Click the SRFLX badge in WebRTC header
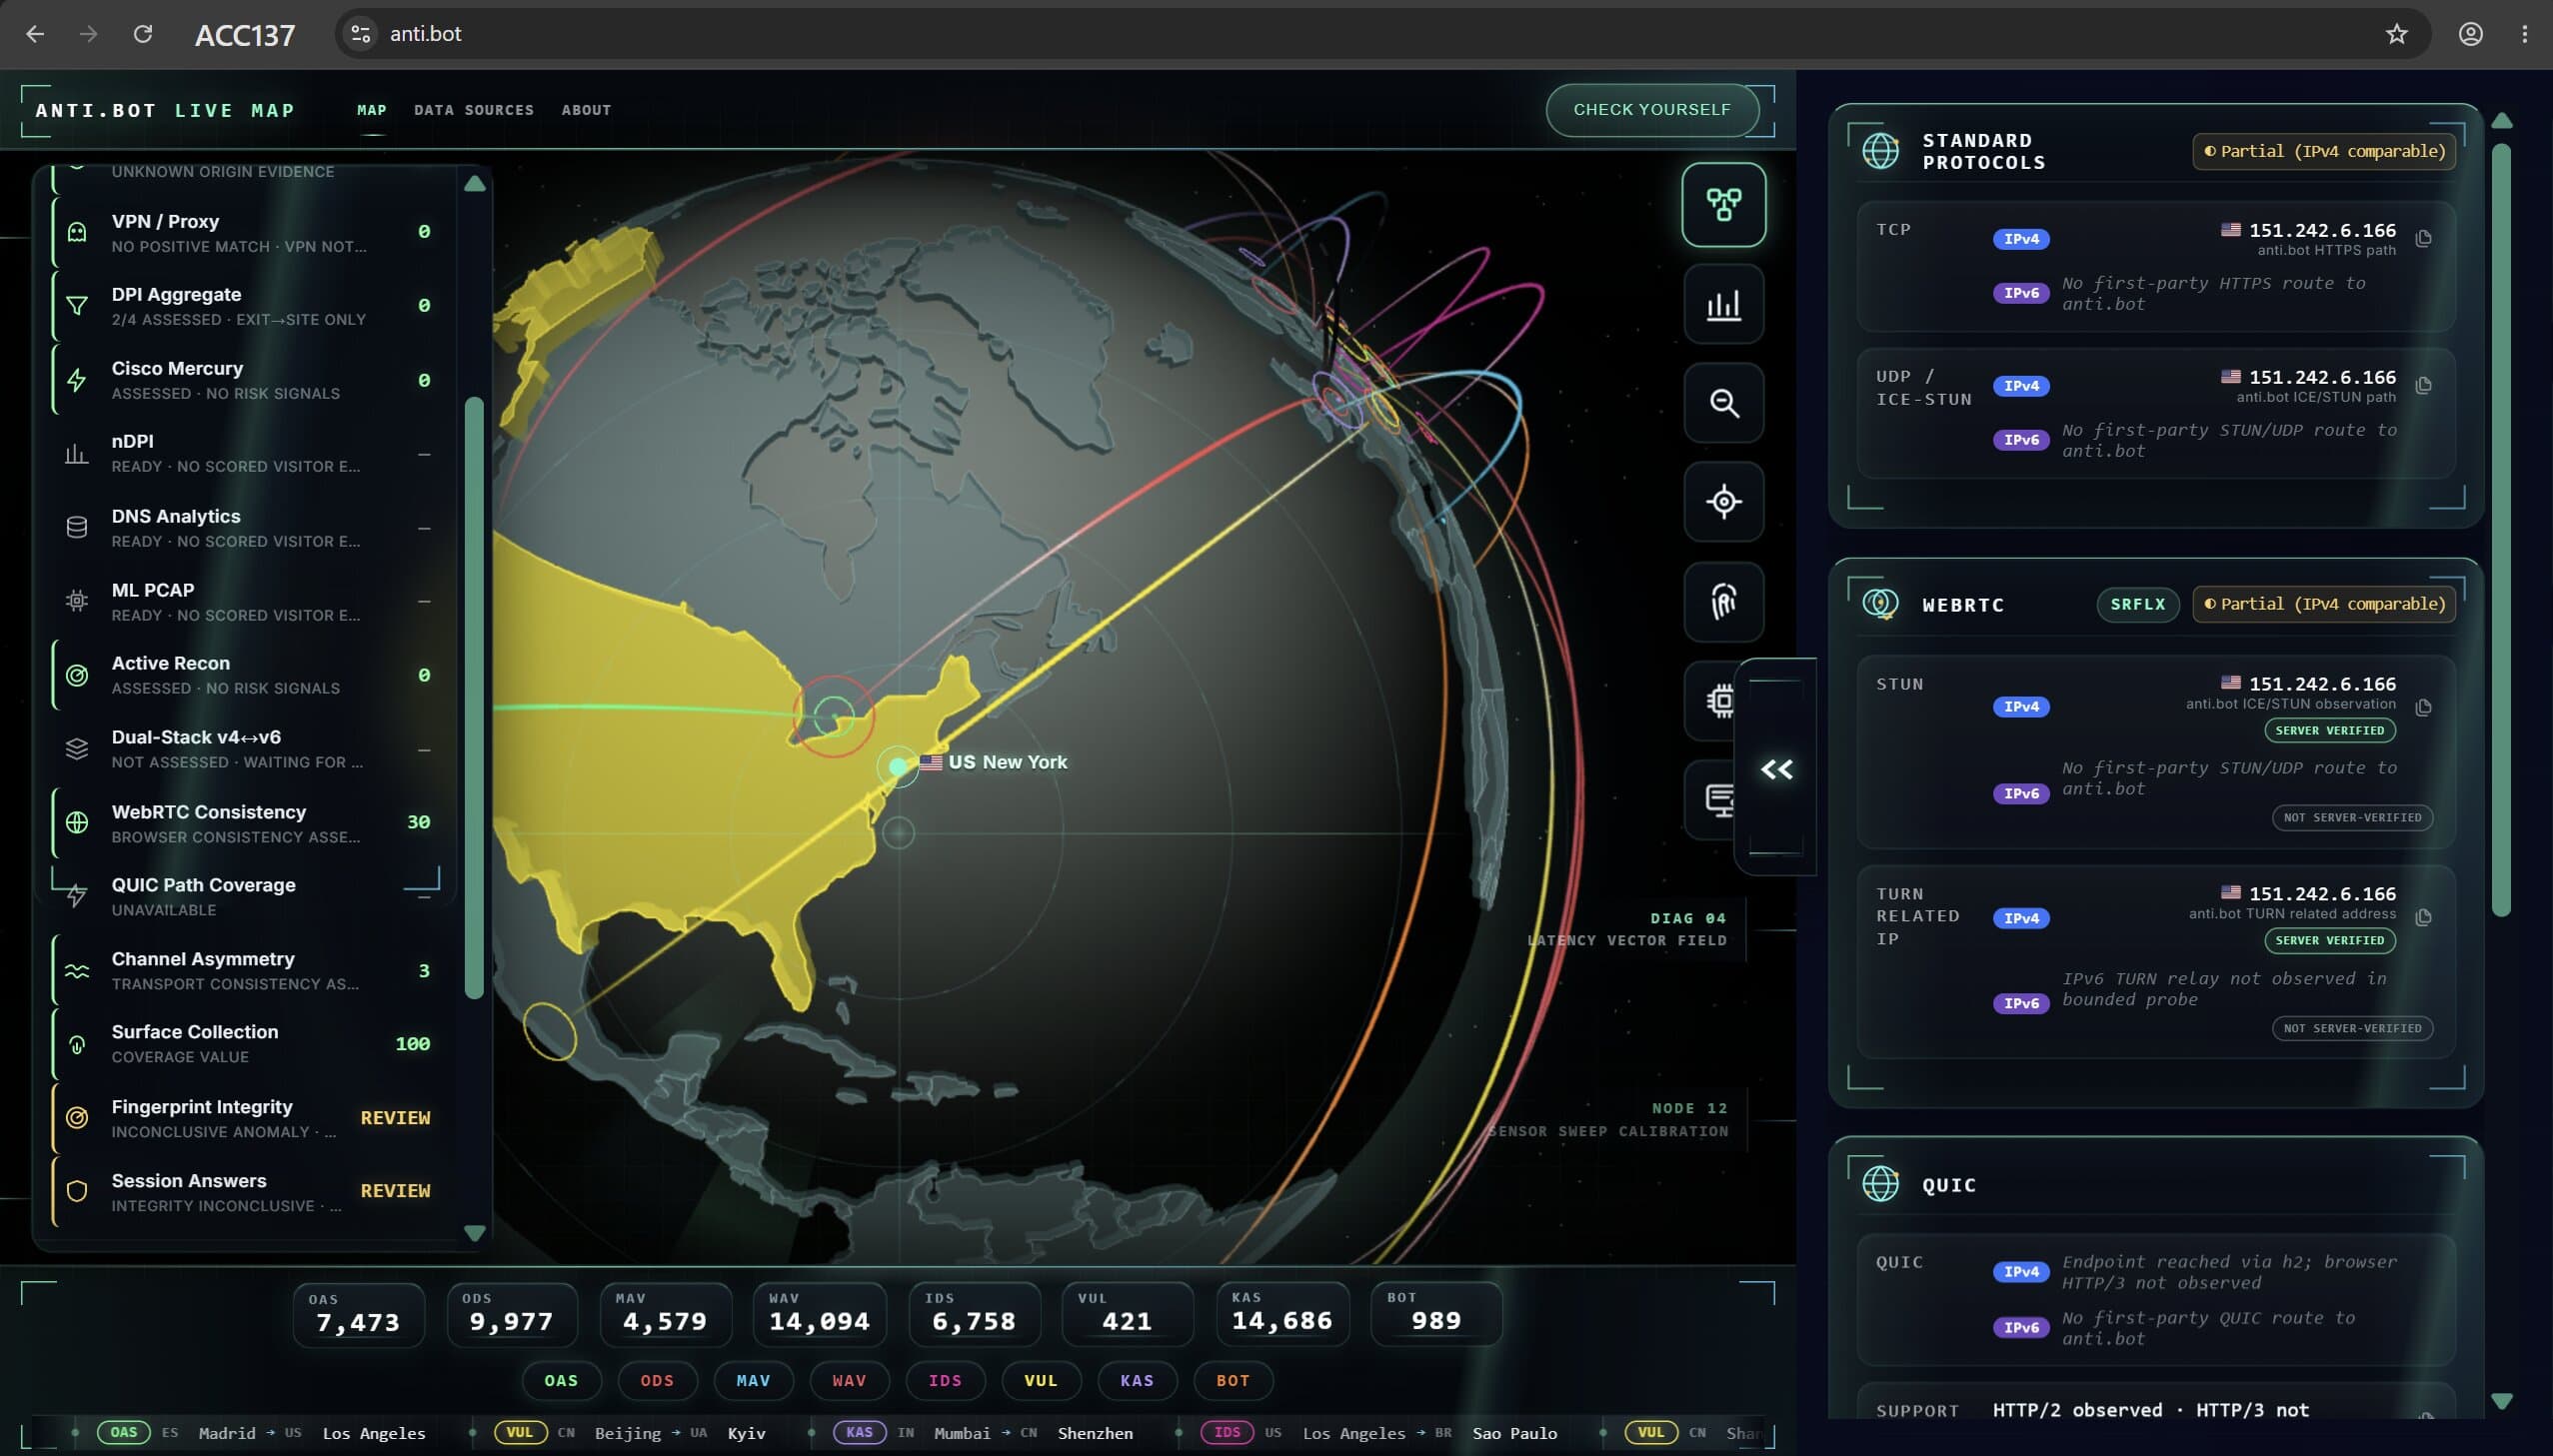 [x=2138, y=604]
